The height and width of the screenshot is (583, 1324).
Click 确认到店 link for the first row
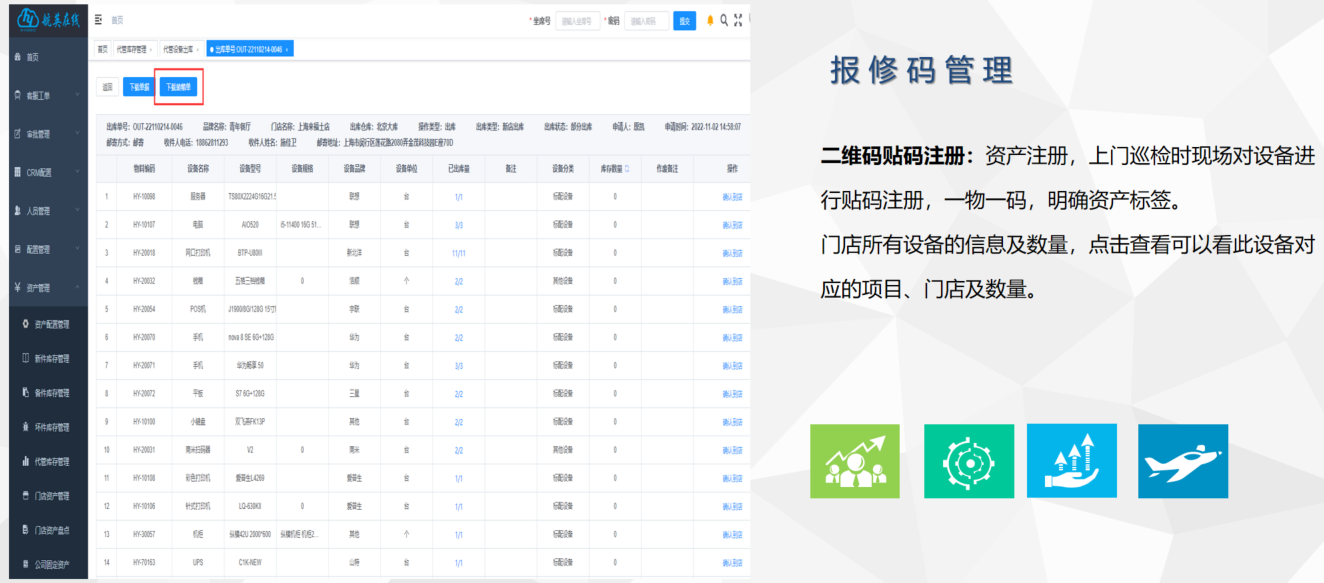point(732,197)
